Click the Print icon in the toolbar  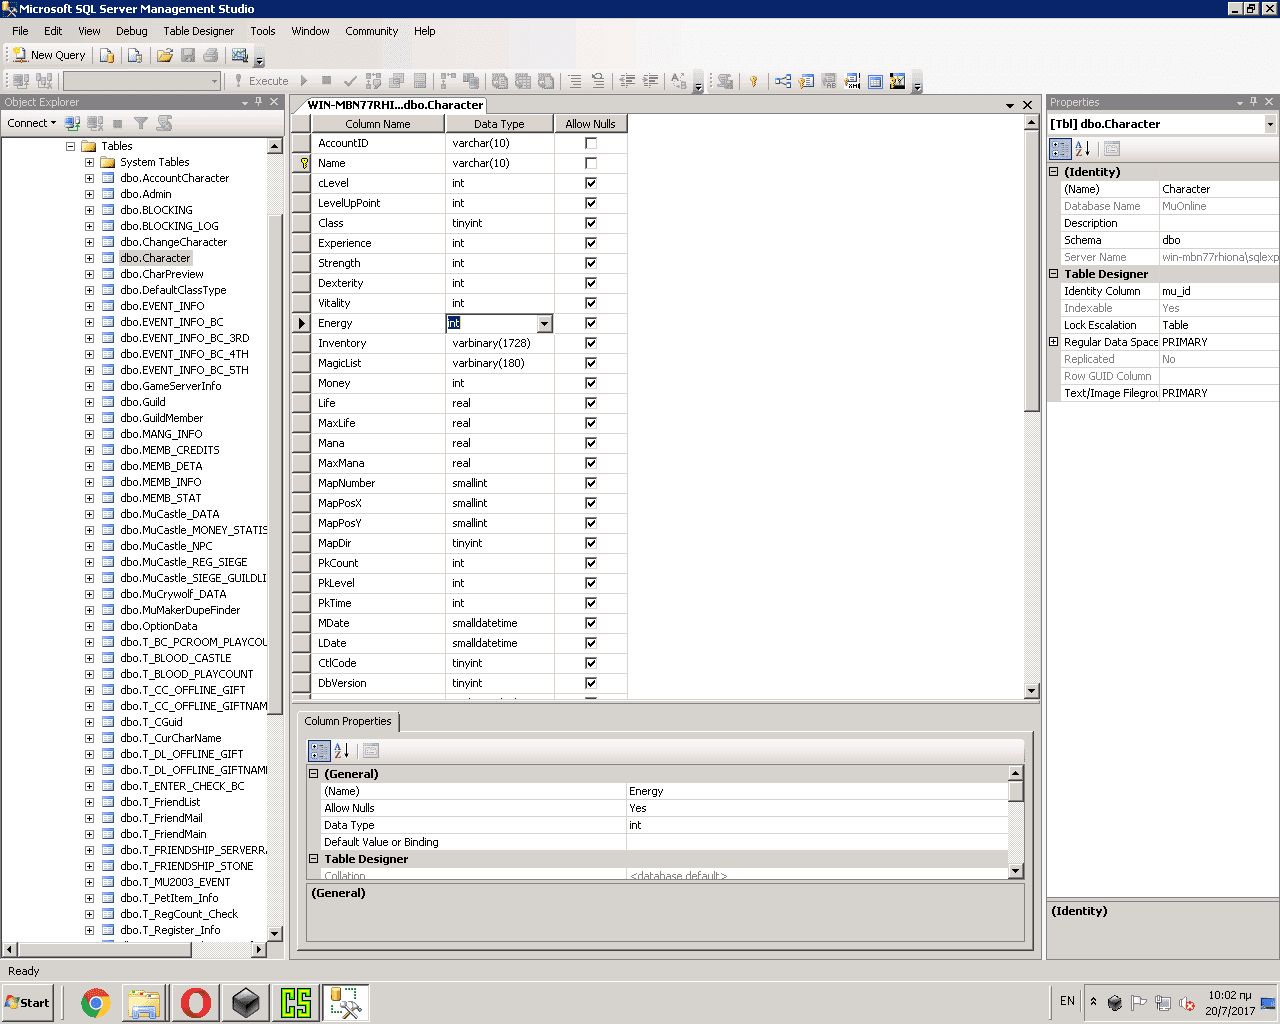coord(210,55)
